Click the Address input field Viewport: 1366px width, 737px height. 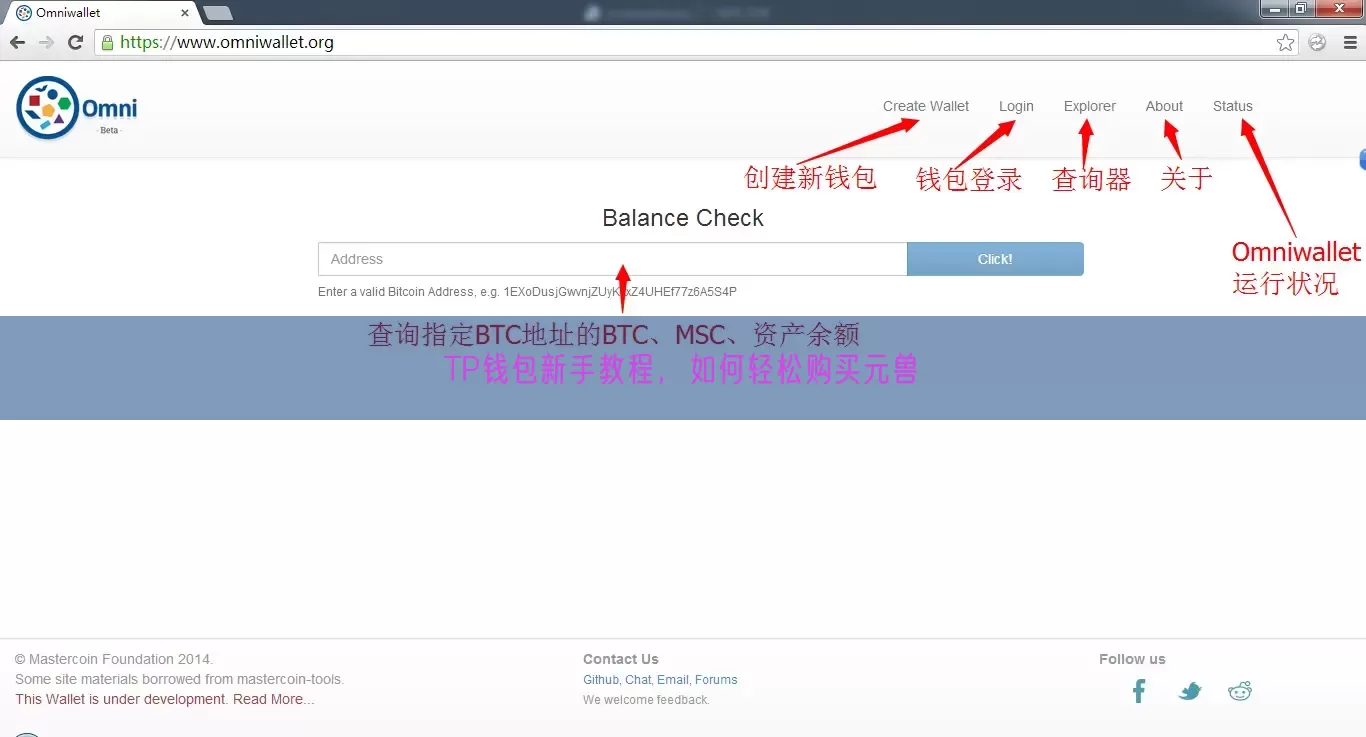pos(612,259)
